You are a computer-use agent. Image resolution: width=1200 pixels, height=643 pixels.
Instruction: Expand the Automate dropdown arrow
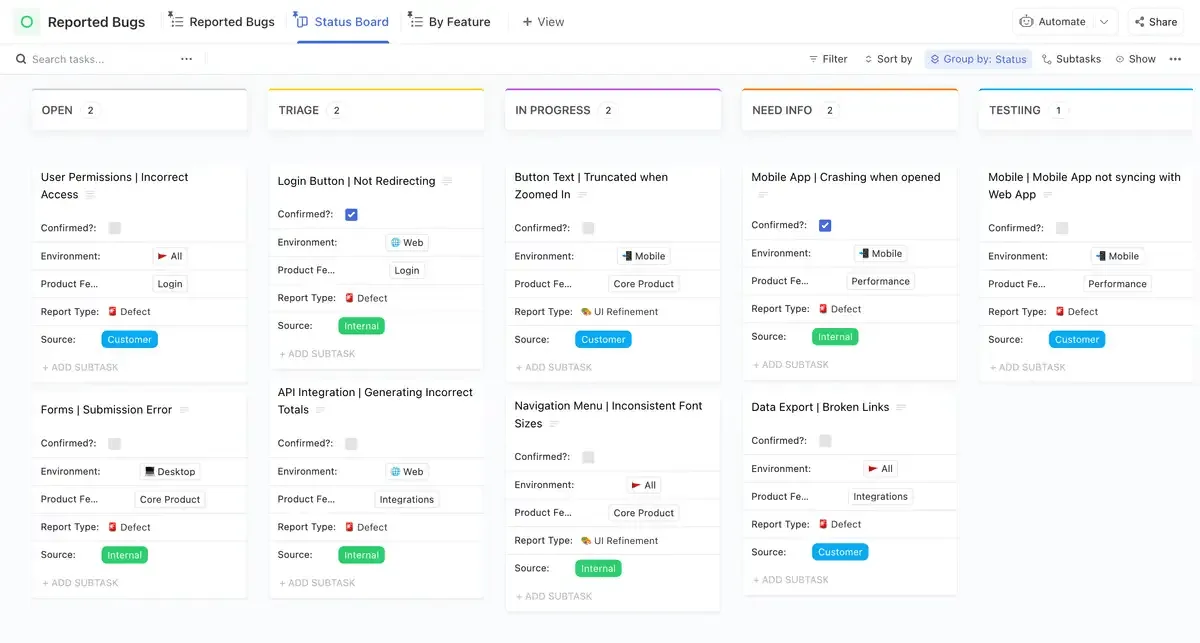tap(1104, 21)
